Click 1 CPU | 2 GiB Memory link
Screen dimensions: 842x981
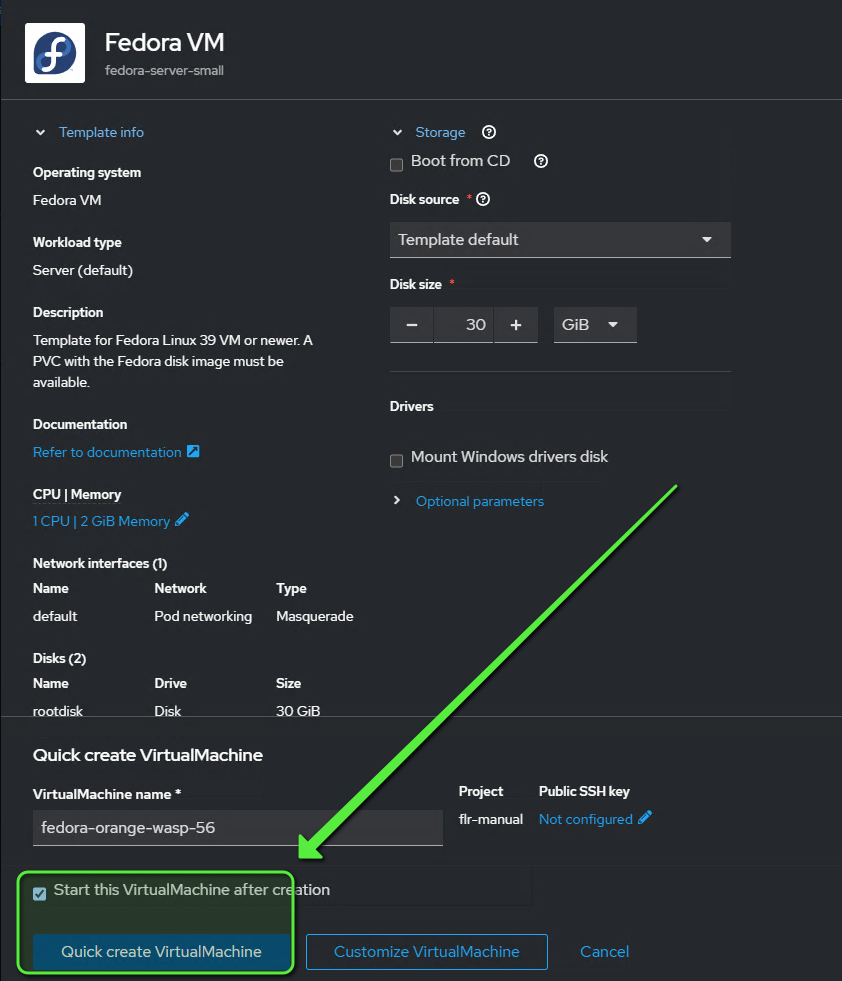pos(101,521)
